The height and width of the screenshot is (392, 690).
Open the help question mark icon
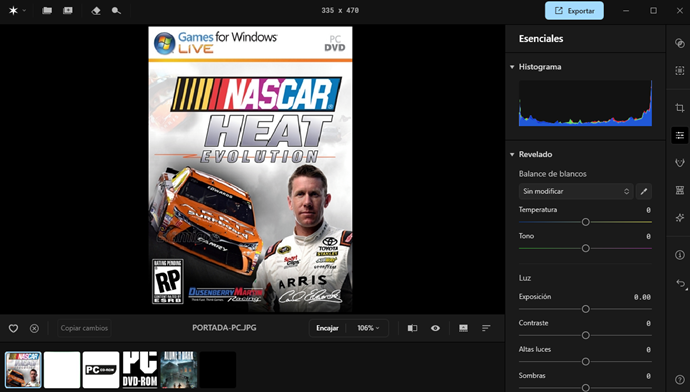(680, 380)
